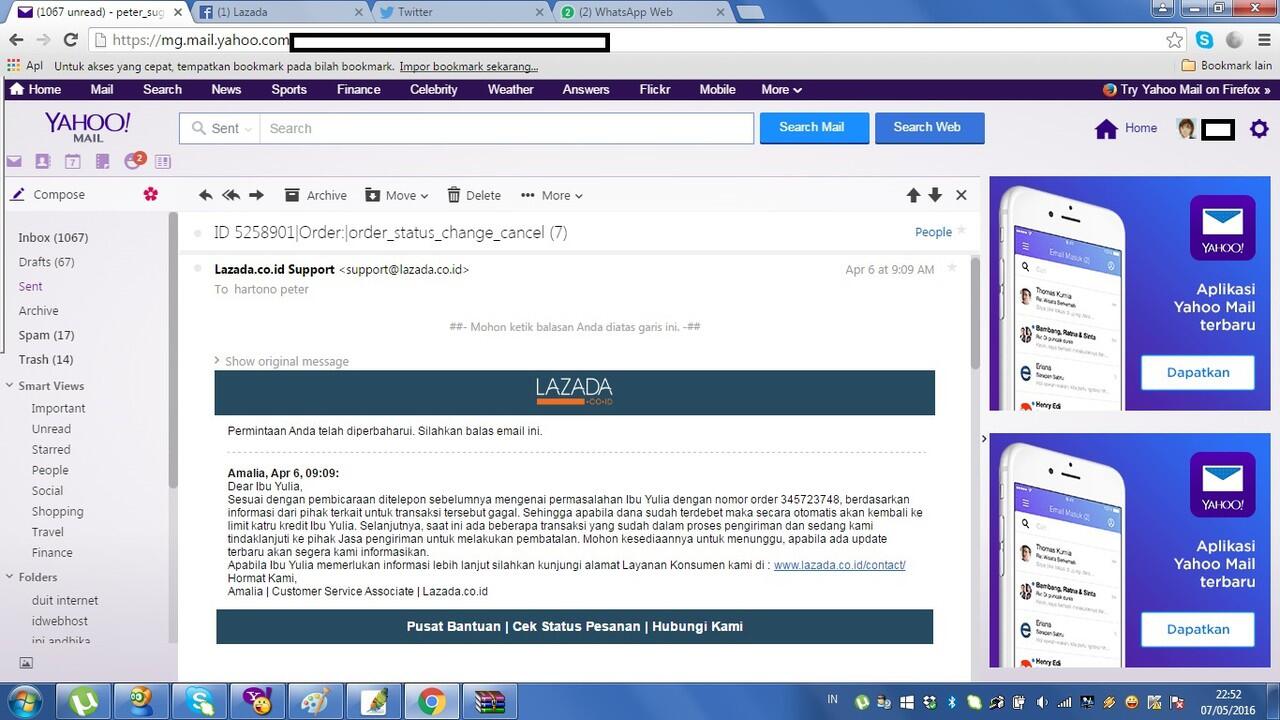The height and width of the screenshot is (720, 1280).
Task: Archive the open Lazada message
Action: [315, 195]
